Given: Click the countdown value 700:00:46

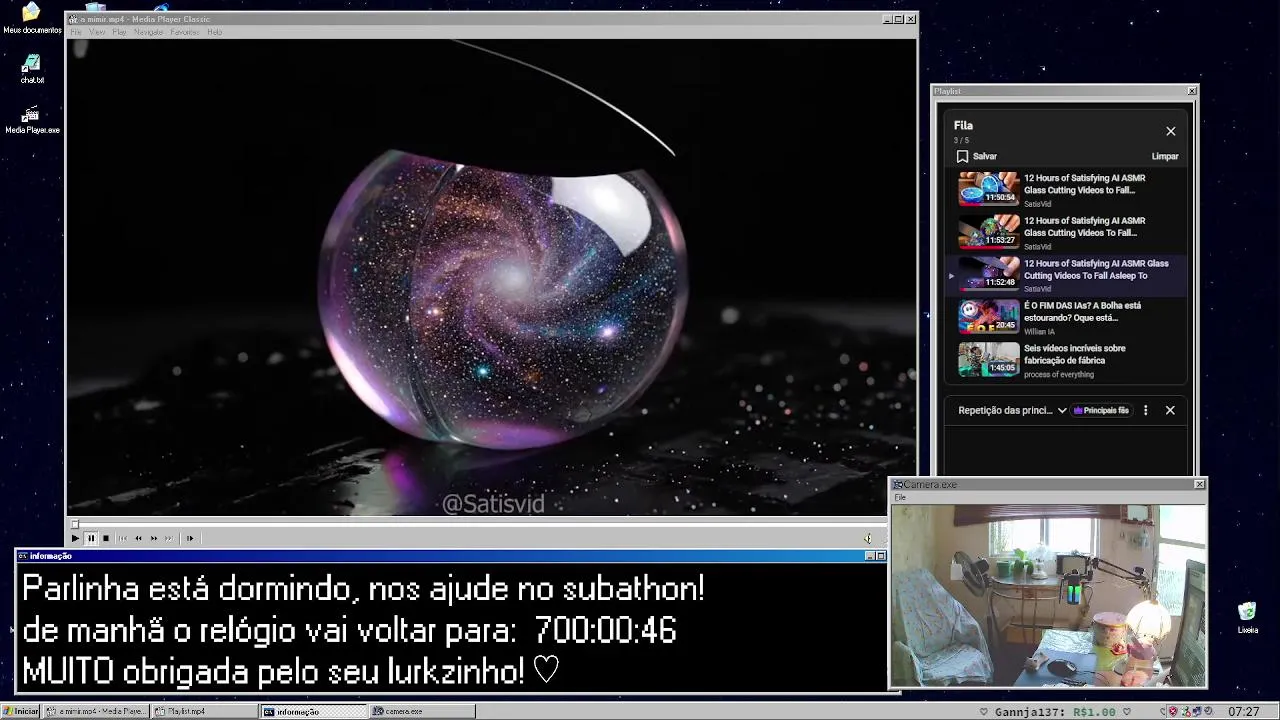Looking at the screenshot, I should (x=606, y=630).
